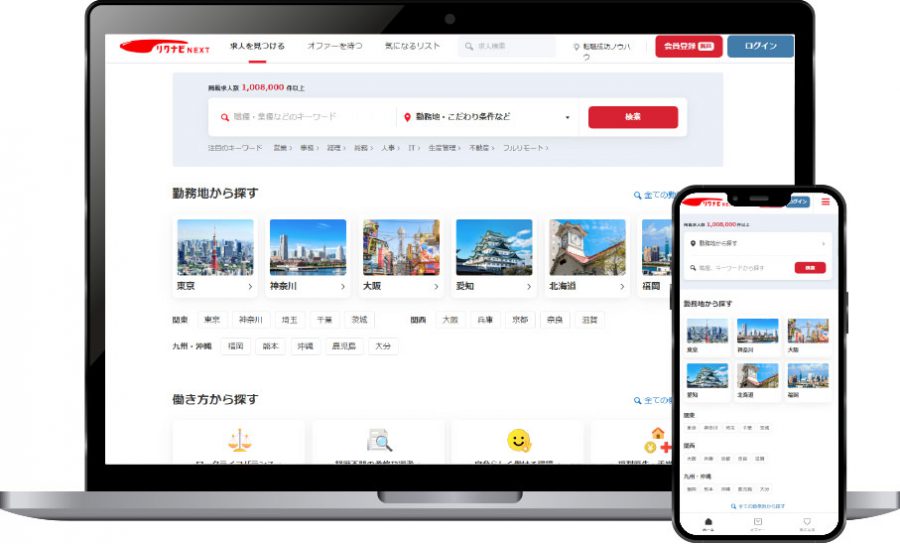Expand the 勤務地・こだわり条件など dropdown
The image size is (900, 544).
point(567,118)
